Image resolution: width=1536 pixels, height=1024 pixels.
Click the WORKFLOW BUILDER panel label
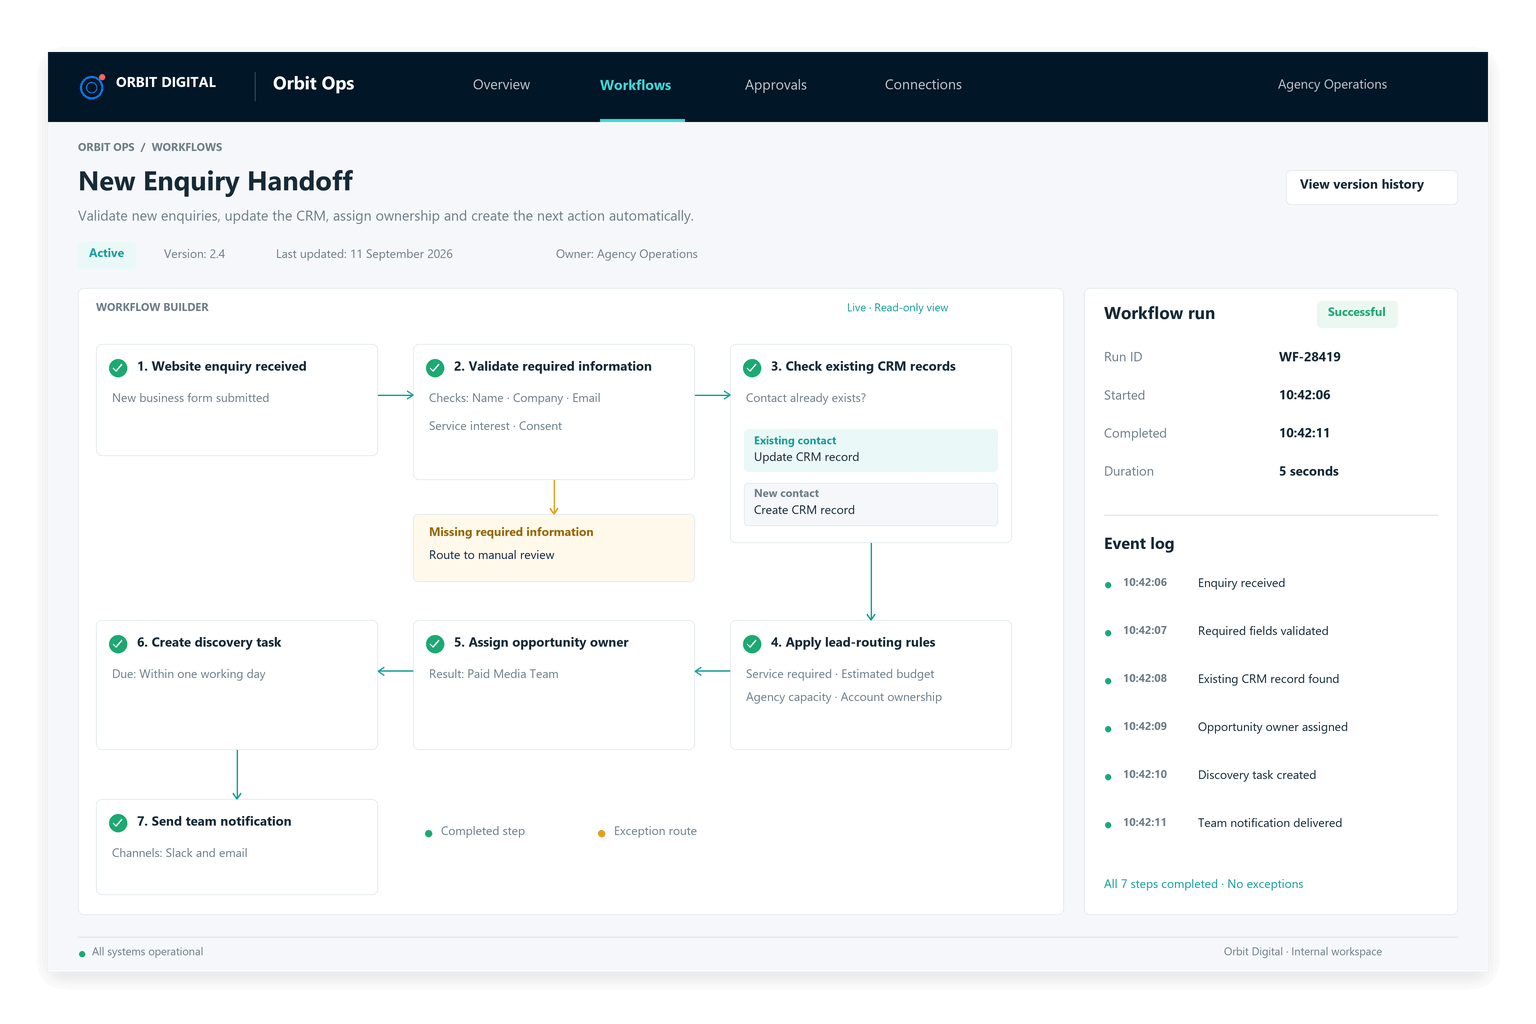point(152,308)
